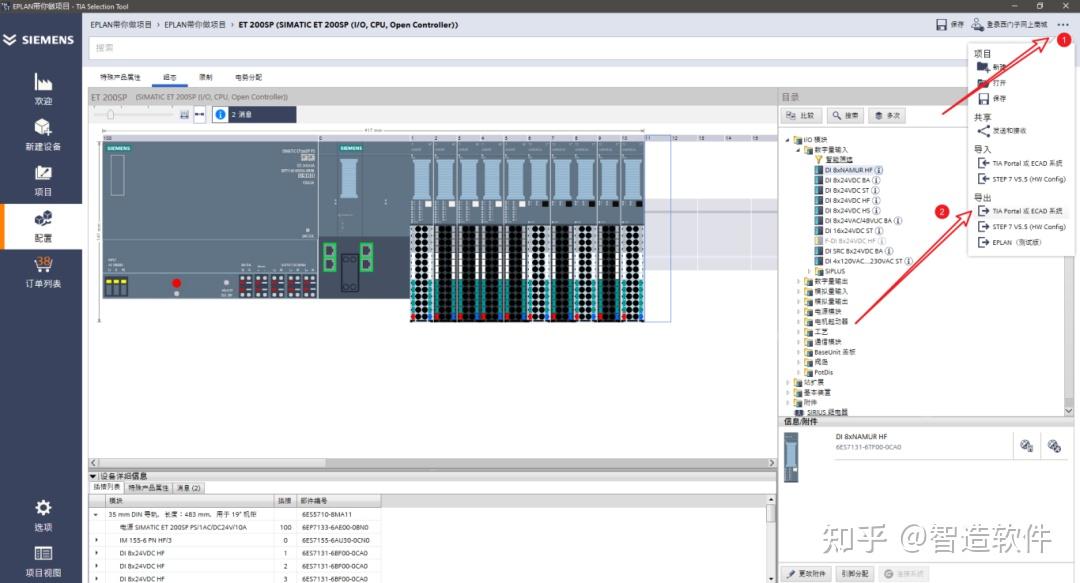Click the blue info messages icon
This screenshot has height=583, width=1080.
[x=221, y=115]
